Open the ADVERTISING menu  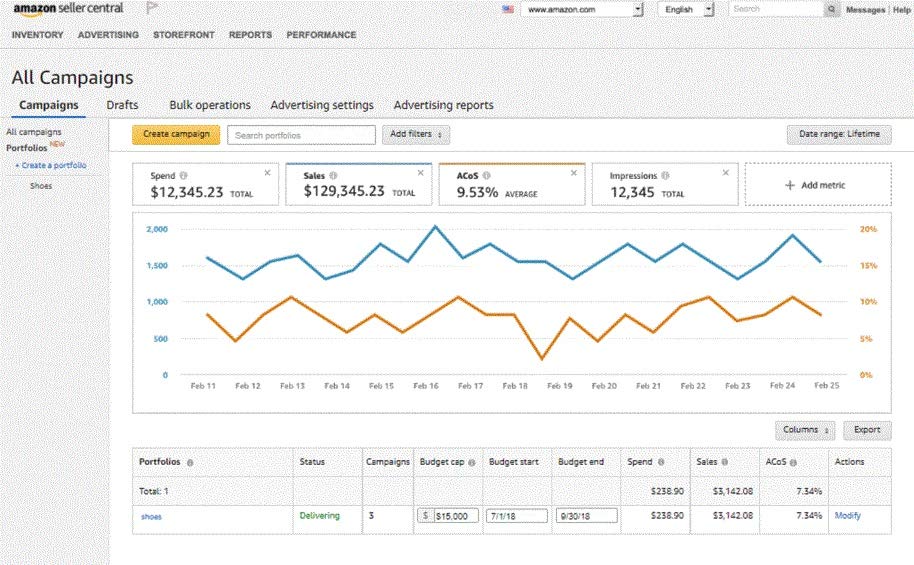108,35
